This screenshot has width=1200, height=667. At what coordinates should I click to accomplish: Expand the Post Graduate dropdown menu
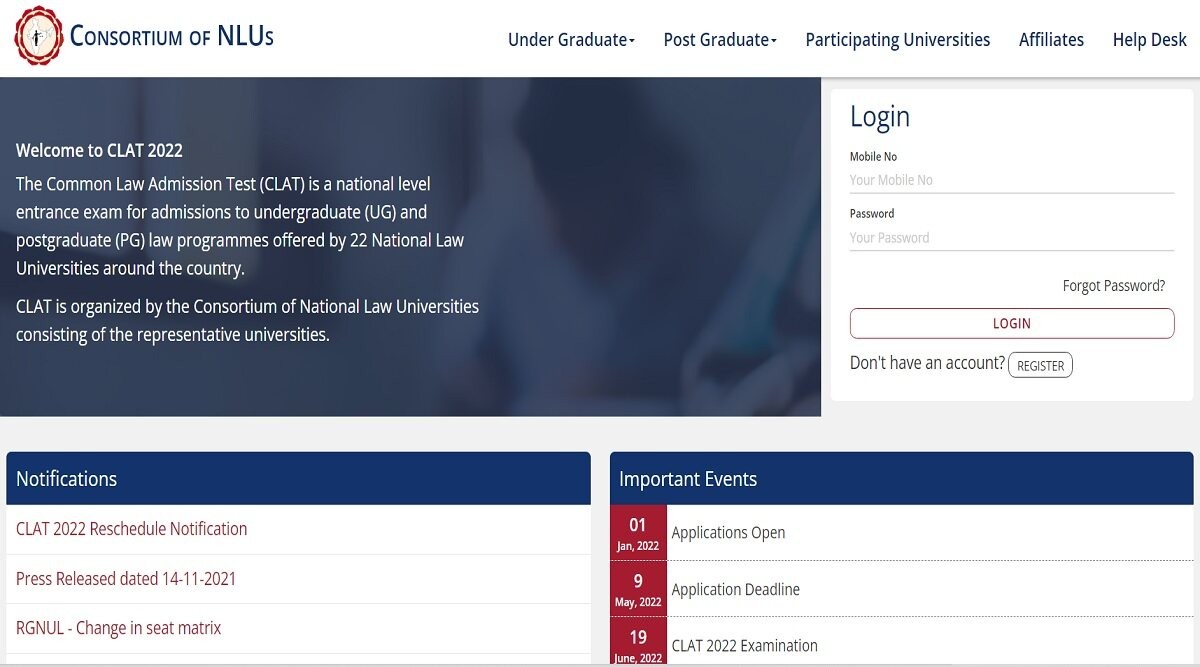[x=720, y=40]
